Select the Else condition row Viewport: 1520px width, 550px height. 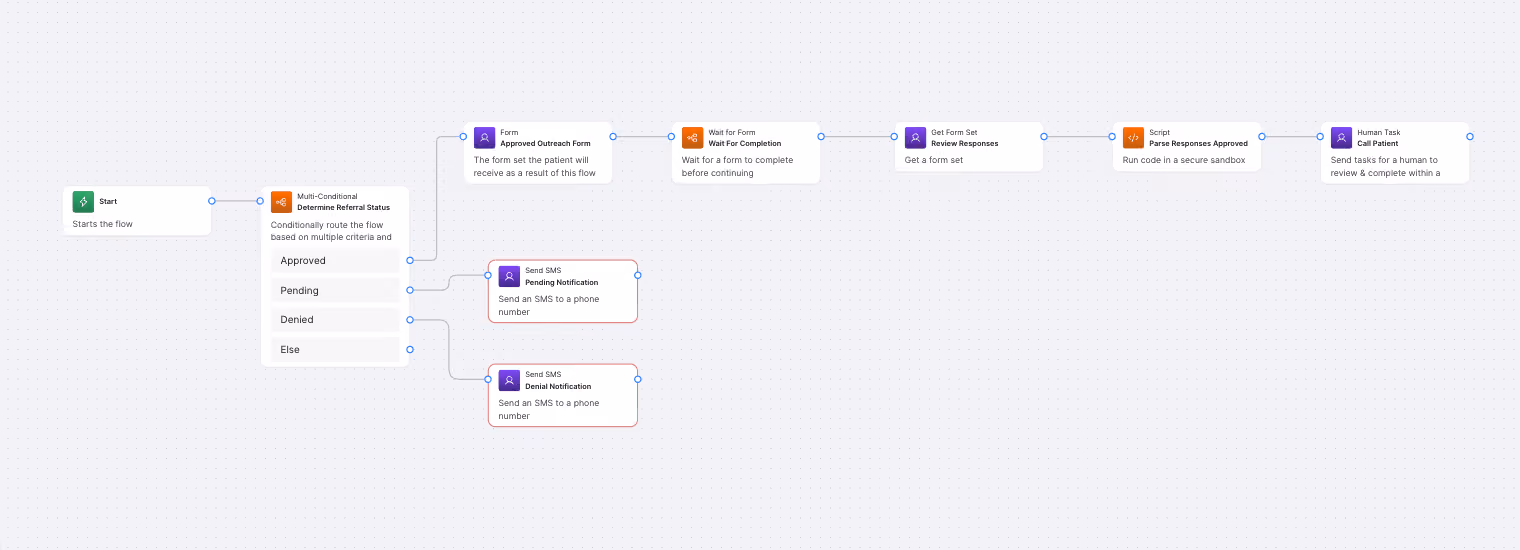coord(335,349)
